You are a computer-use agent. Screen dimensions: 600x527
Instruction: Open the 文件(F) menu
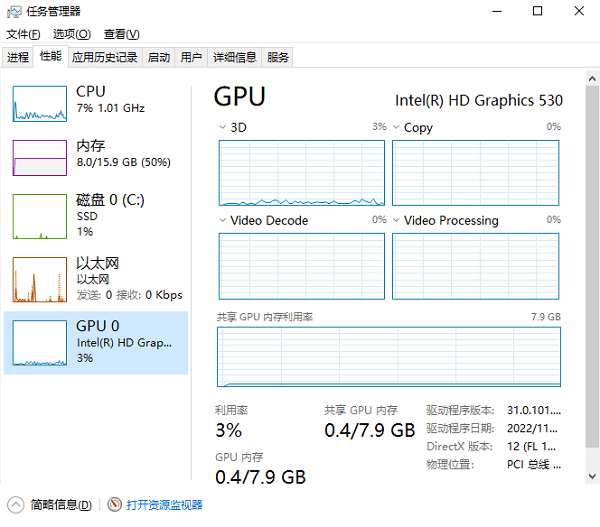click(x=23, y=34)
